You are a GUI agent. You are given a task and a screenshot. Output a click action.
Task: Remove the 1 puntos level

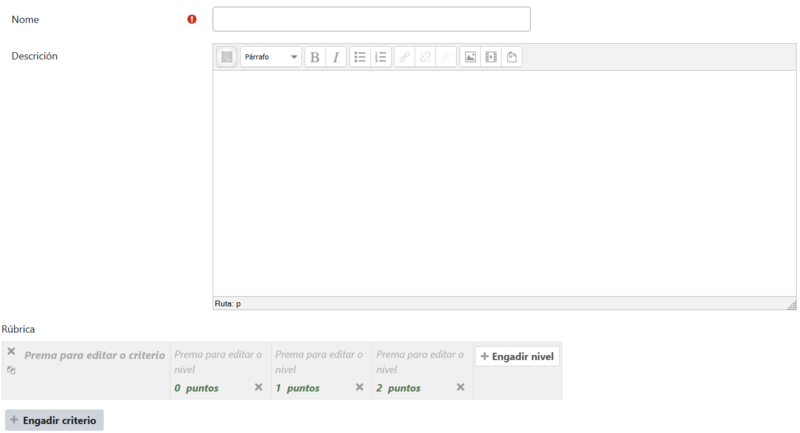[x=360, y=387]
